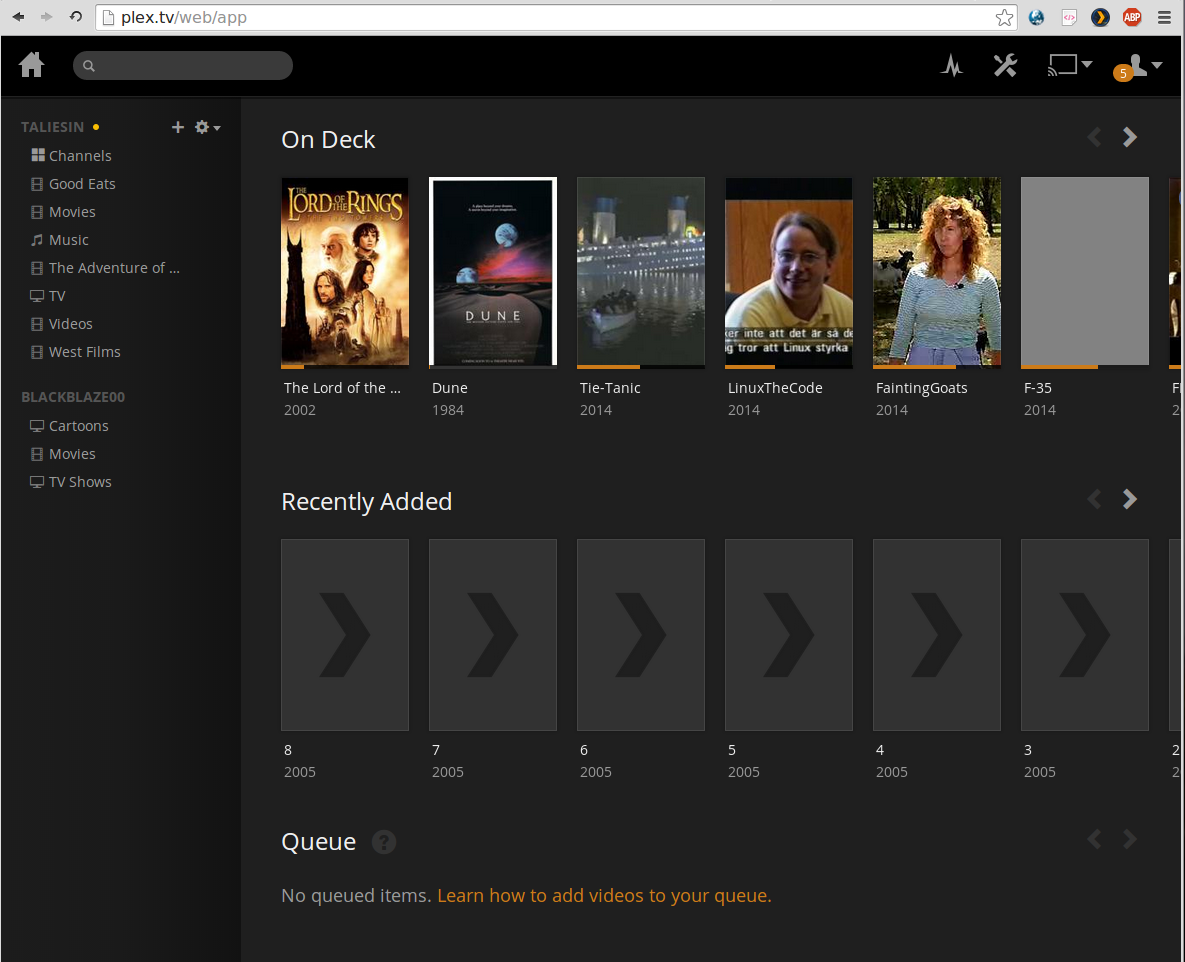Click the Recently Added heading
Screen dimensions: 1185x962
click(367, 501)
